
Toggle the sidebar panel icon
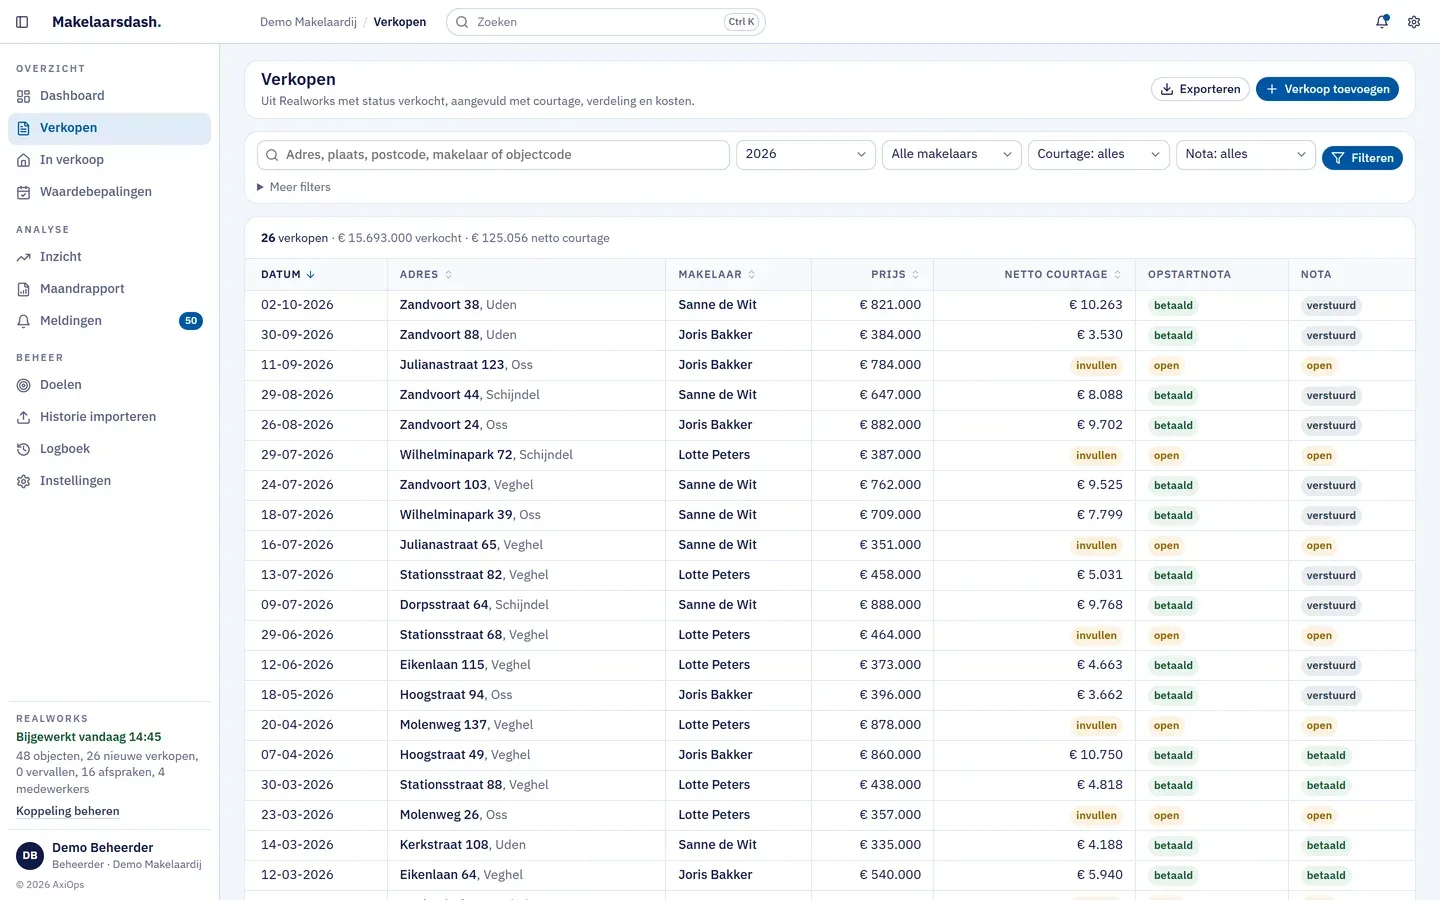(x=22, y=22)
